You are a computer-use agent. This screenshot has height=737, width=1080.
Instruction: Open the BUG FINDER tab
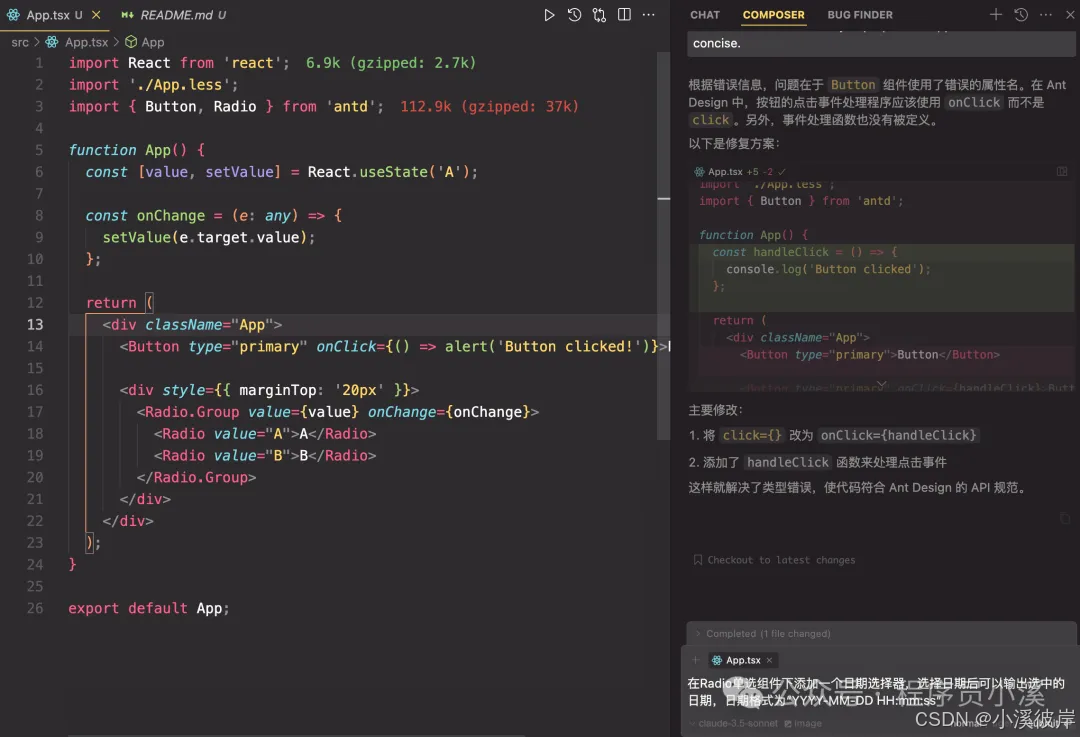[860, 14]
